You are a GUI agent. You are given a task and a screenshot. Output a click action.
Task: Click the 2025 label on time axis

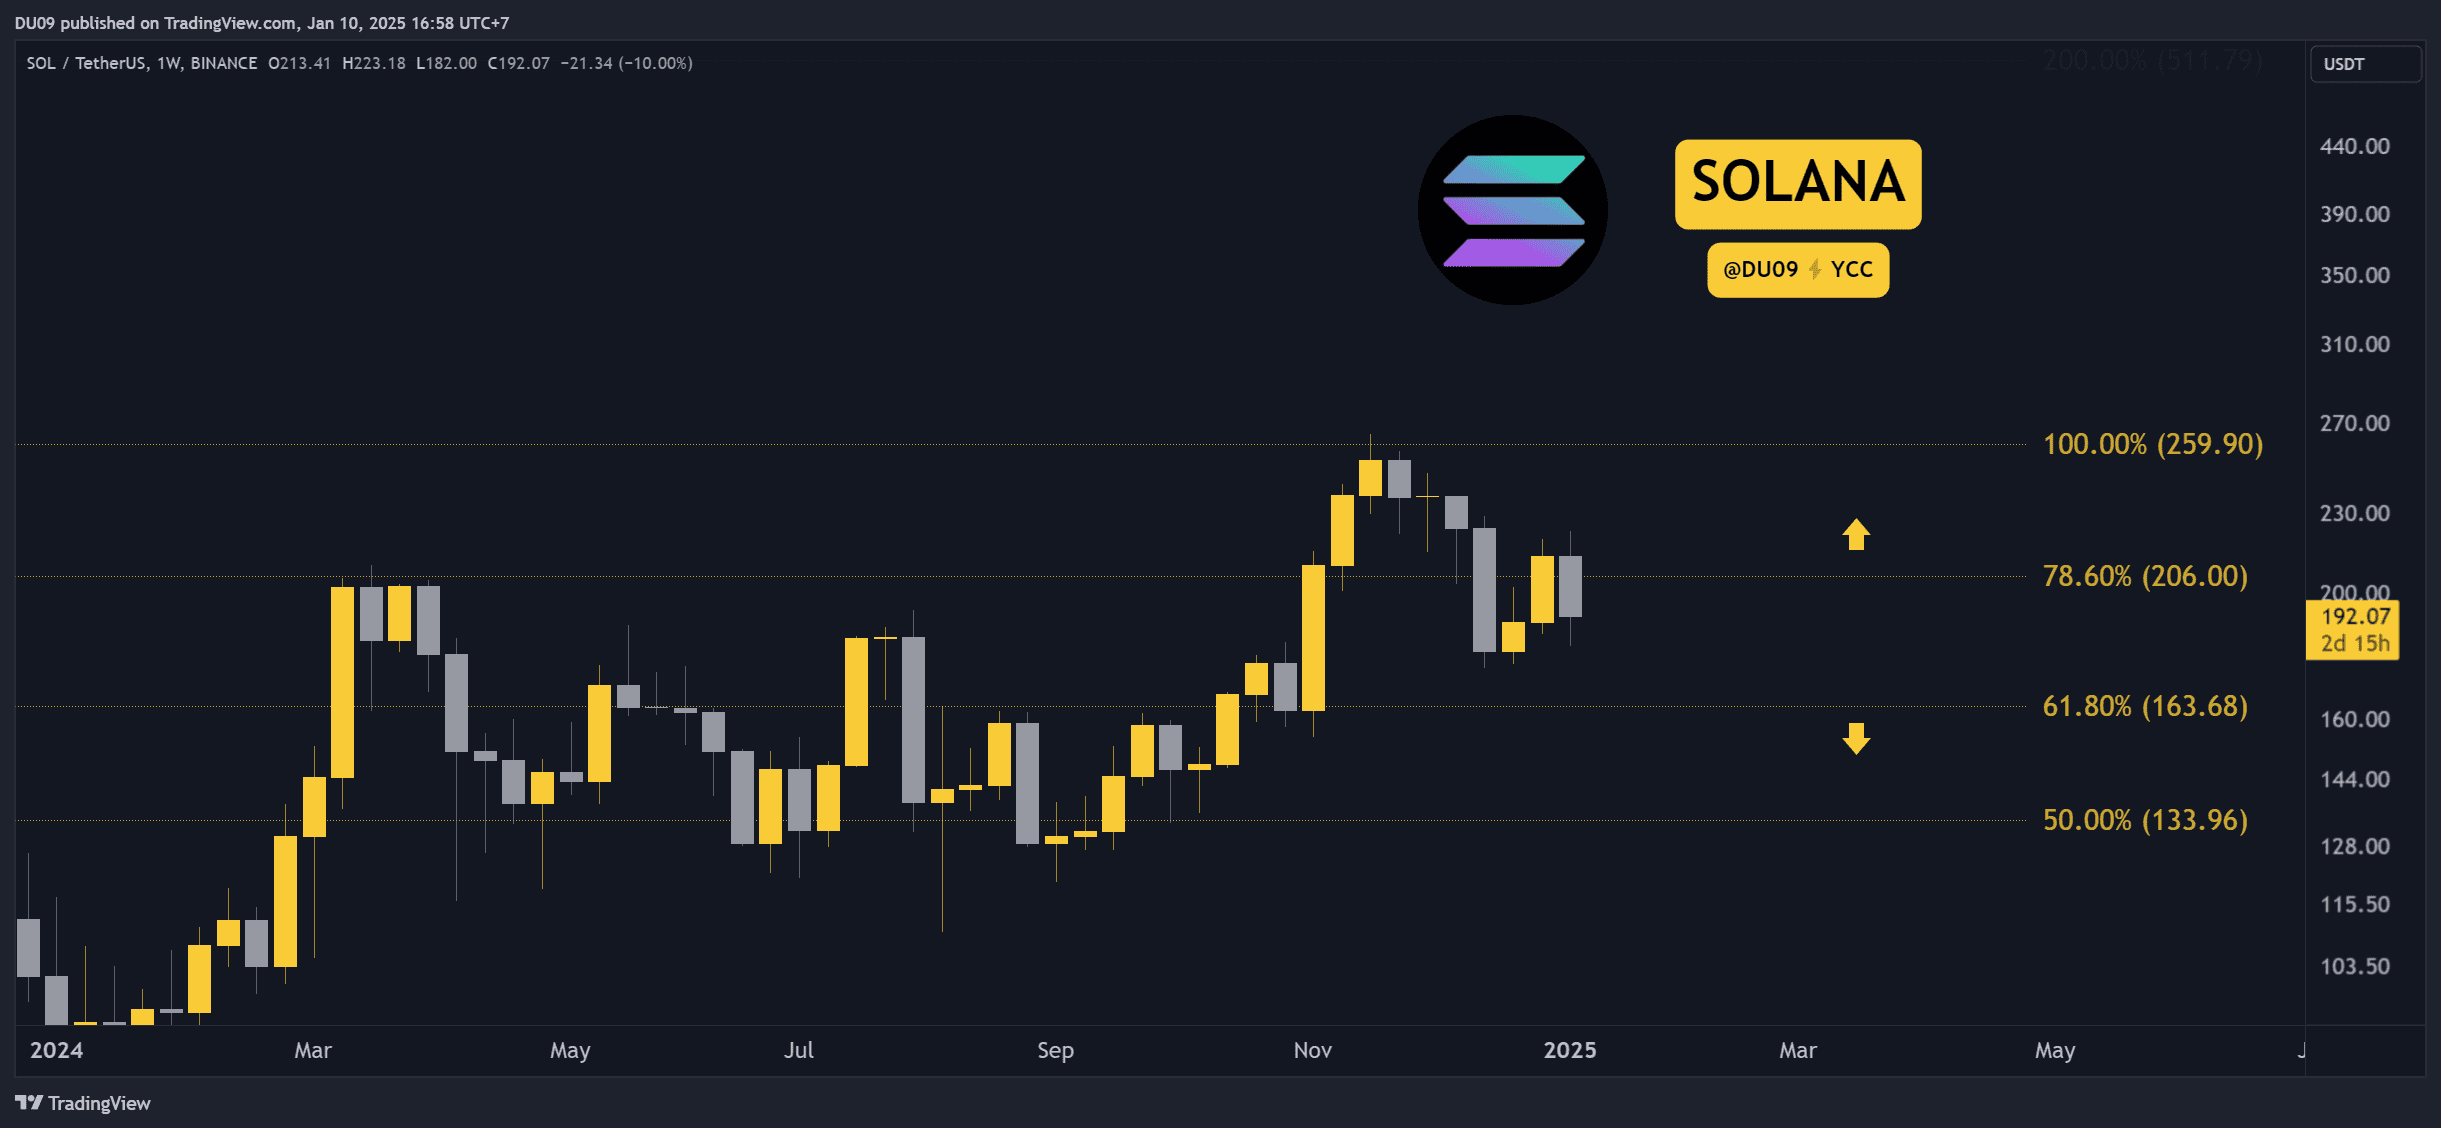point(1569,1050)
